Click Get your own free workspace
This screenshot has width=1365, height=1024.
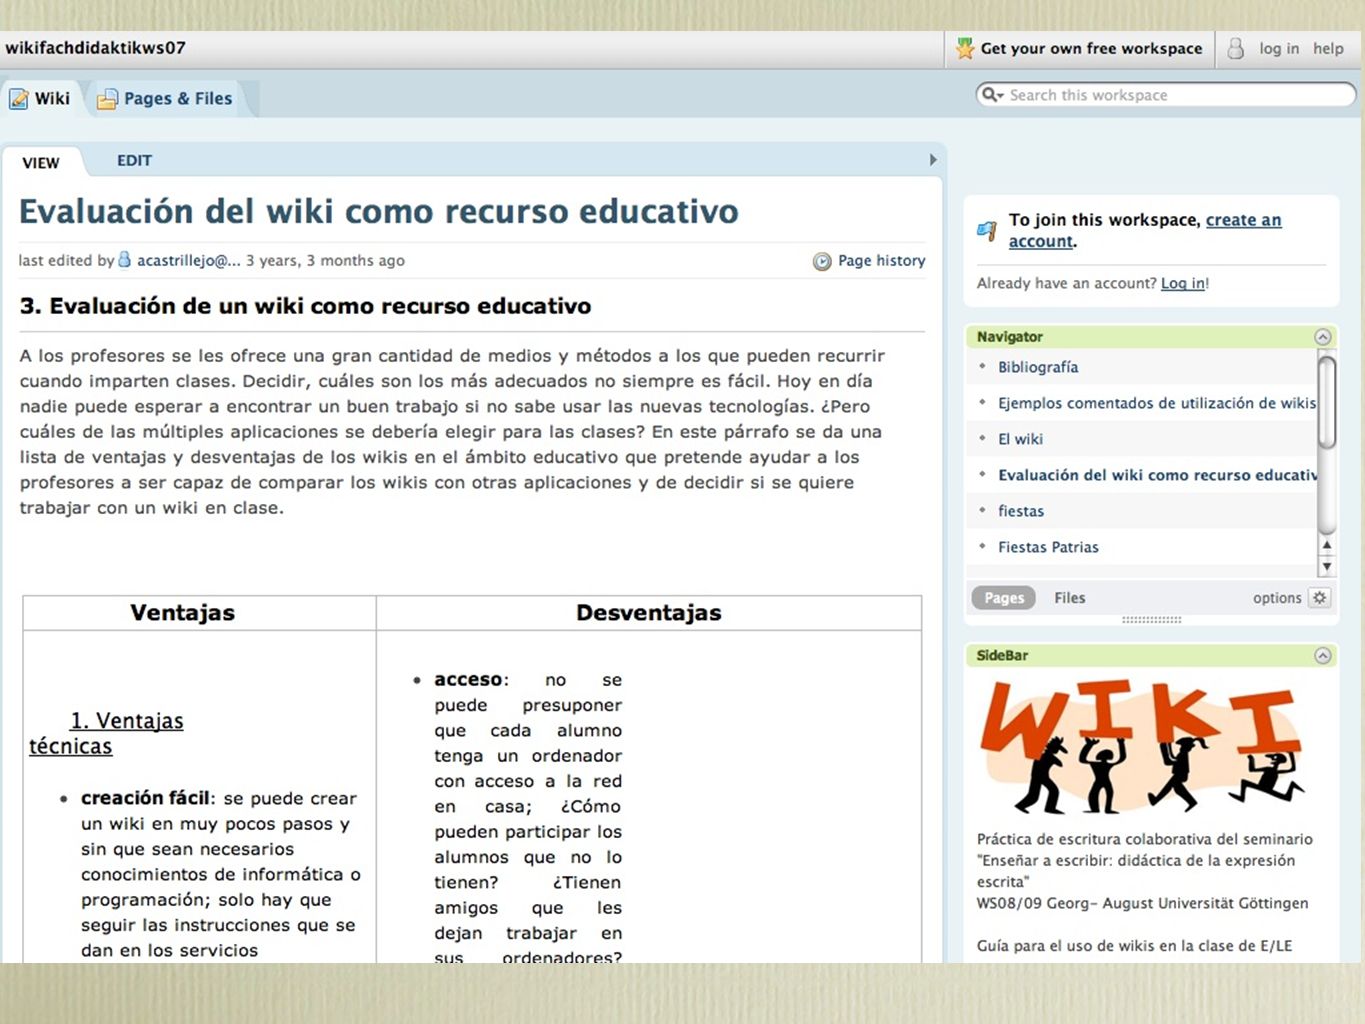(x=1091, y=48)
